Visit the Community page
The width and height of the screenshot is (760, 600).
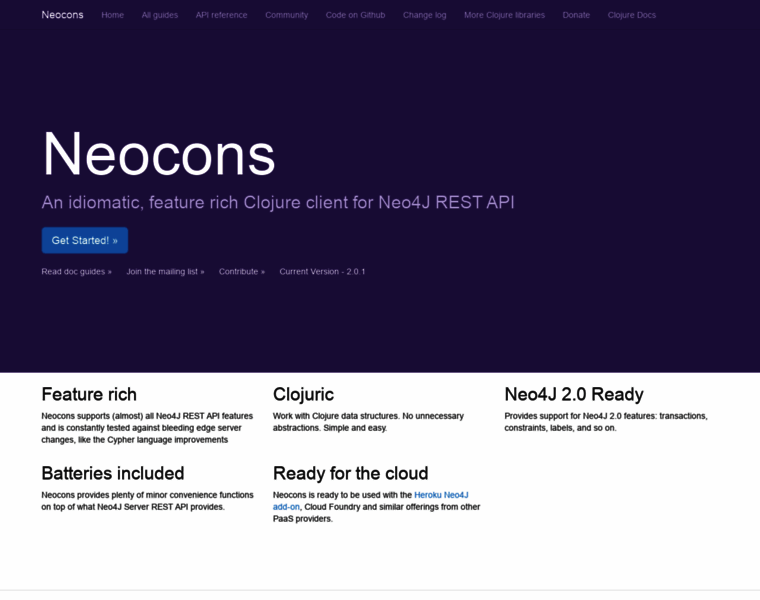pos(286,15)
